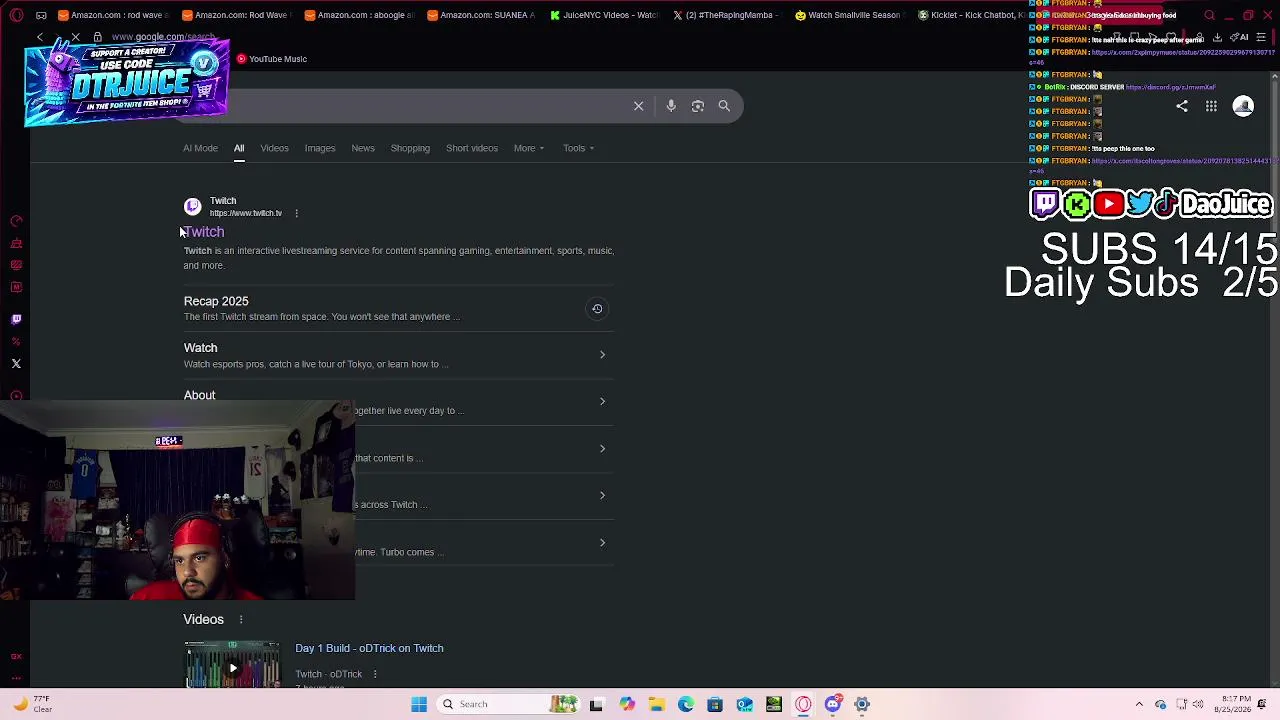
Task: Switch to the Amazon SUANEA tab
Action: [x=481, y=15]
